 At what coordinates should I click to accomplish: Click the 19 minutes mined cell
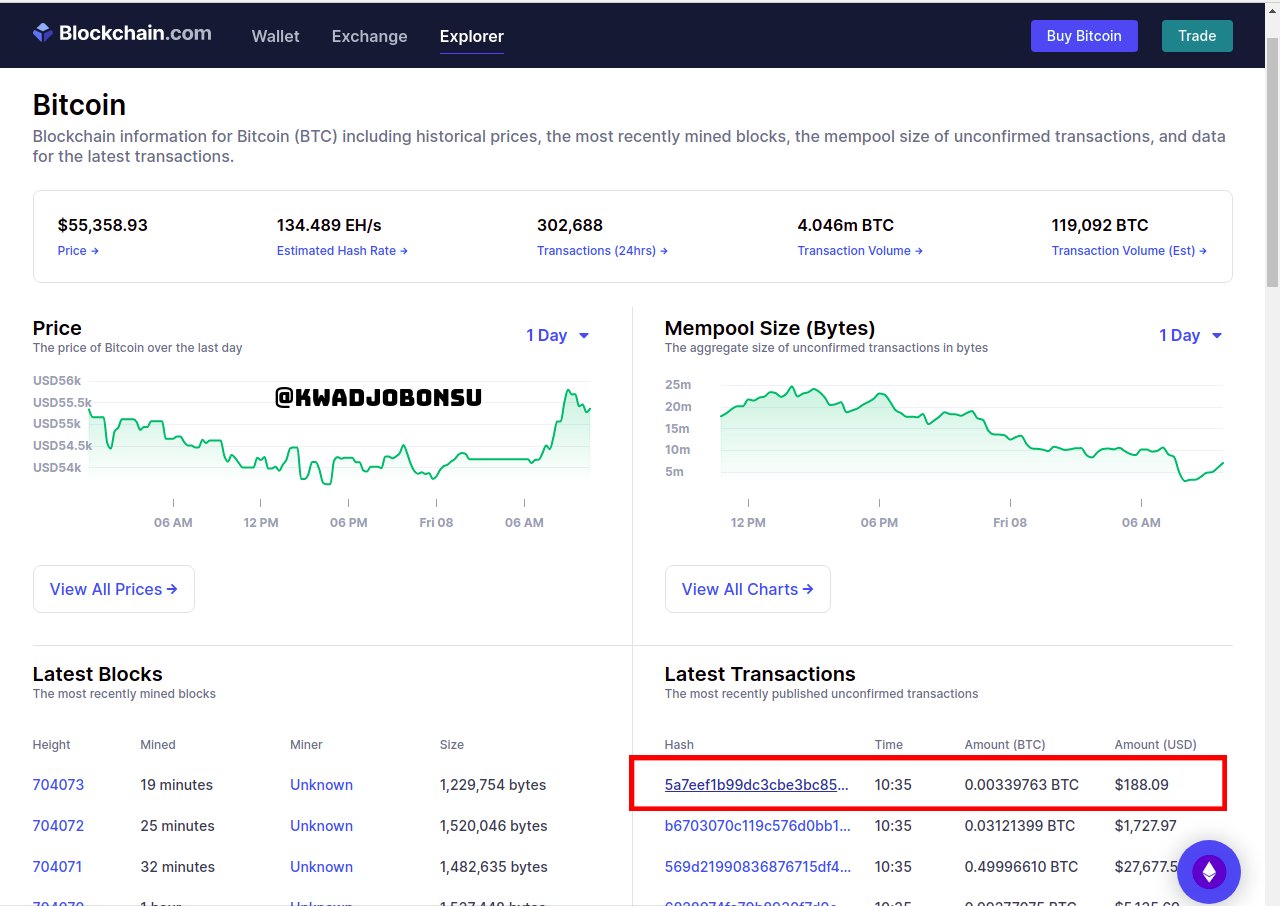176,785
